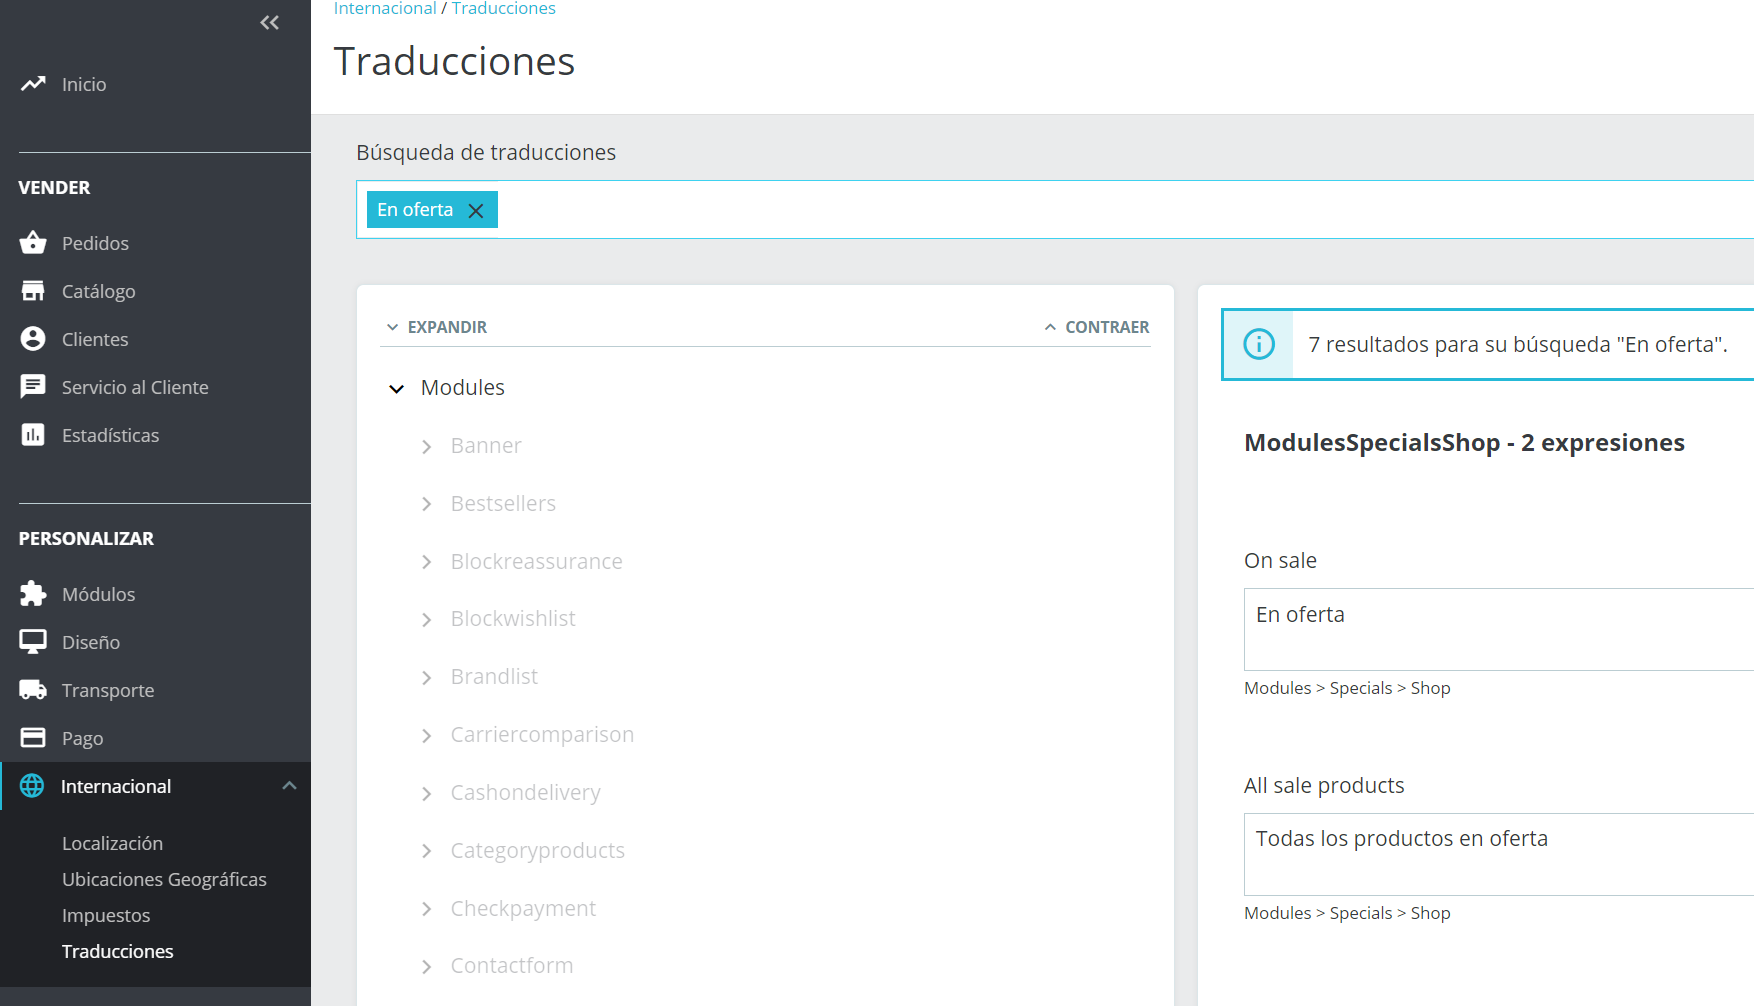Click the Internacional globe icon
Viewport: 1754px width, 1006px height.
click(32, 786)
